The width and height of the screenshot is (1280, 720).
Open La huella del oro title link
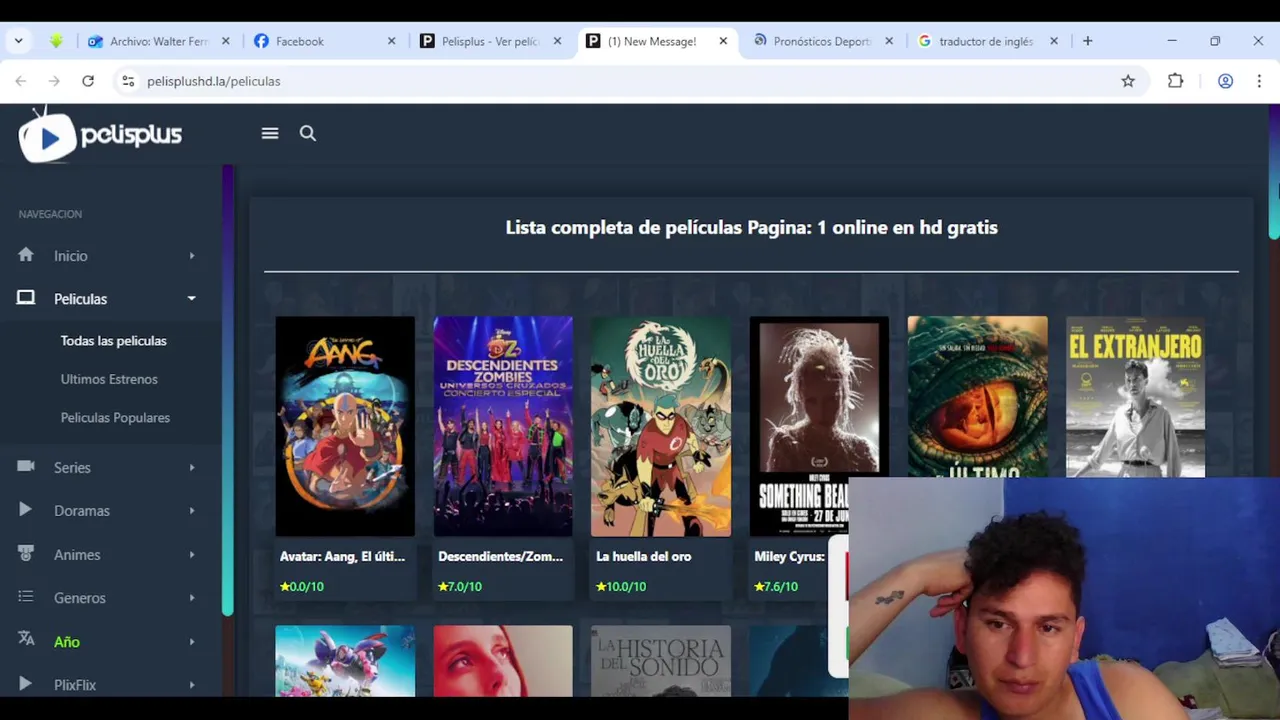click(x=643, y=557)
